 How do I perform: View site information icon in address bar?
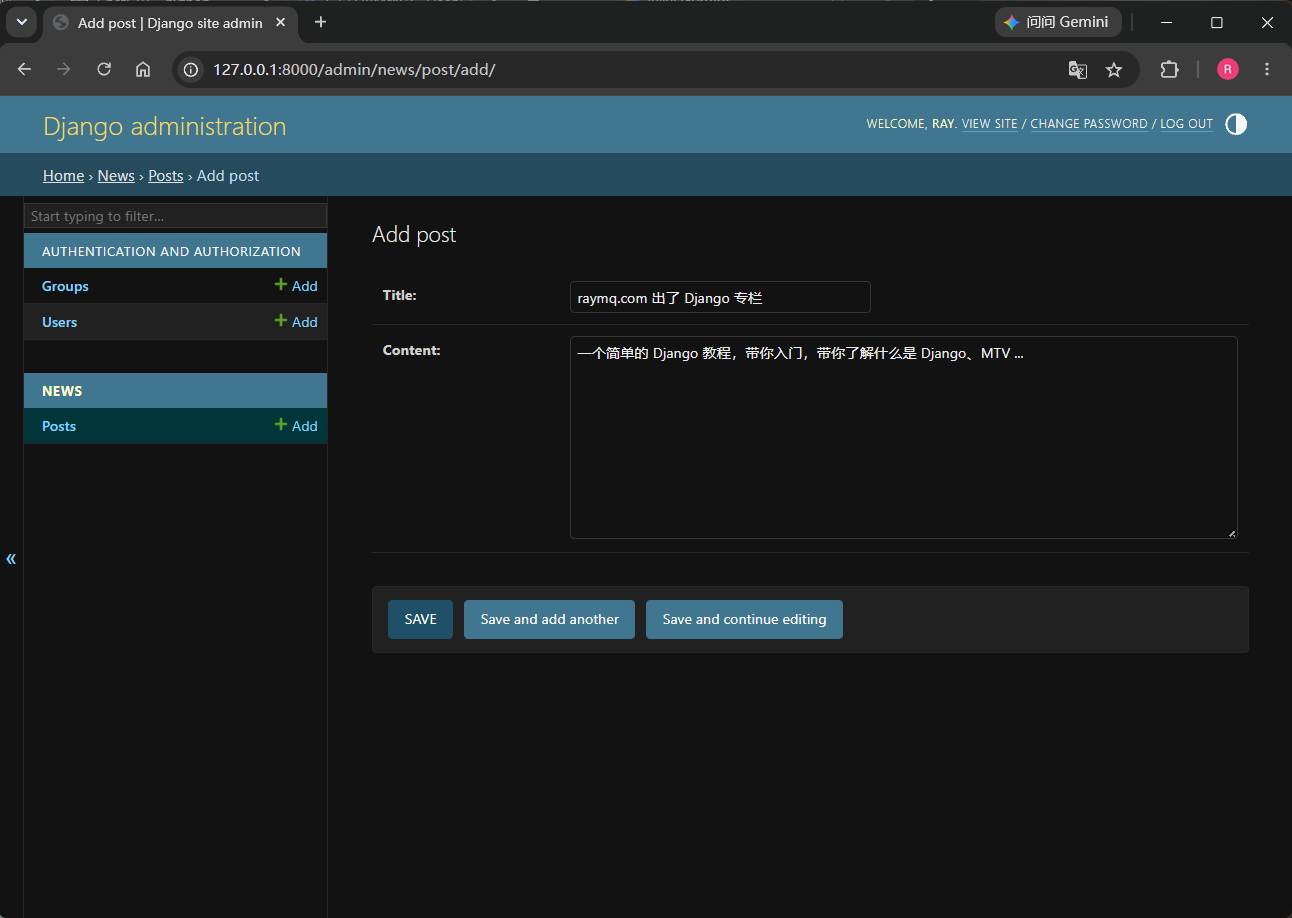click(x=191, y=69)
